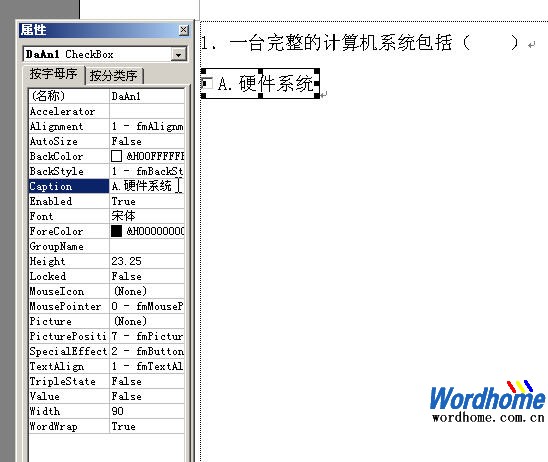Click the Font value 宋体

click(x=147, y=216)
